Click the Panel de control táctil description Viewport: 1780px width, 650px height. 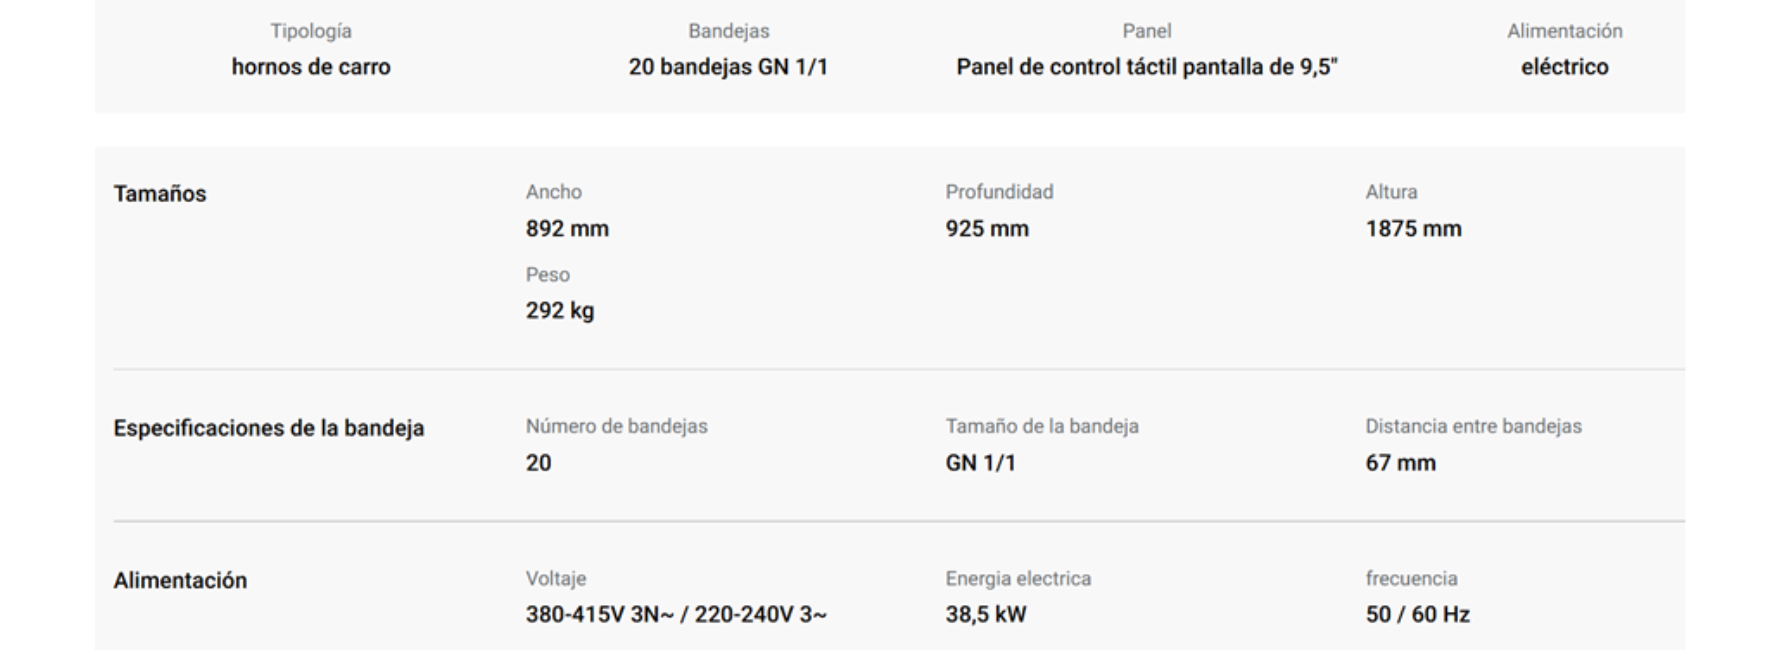pyautogui.click(x=1147, y=67)
